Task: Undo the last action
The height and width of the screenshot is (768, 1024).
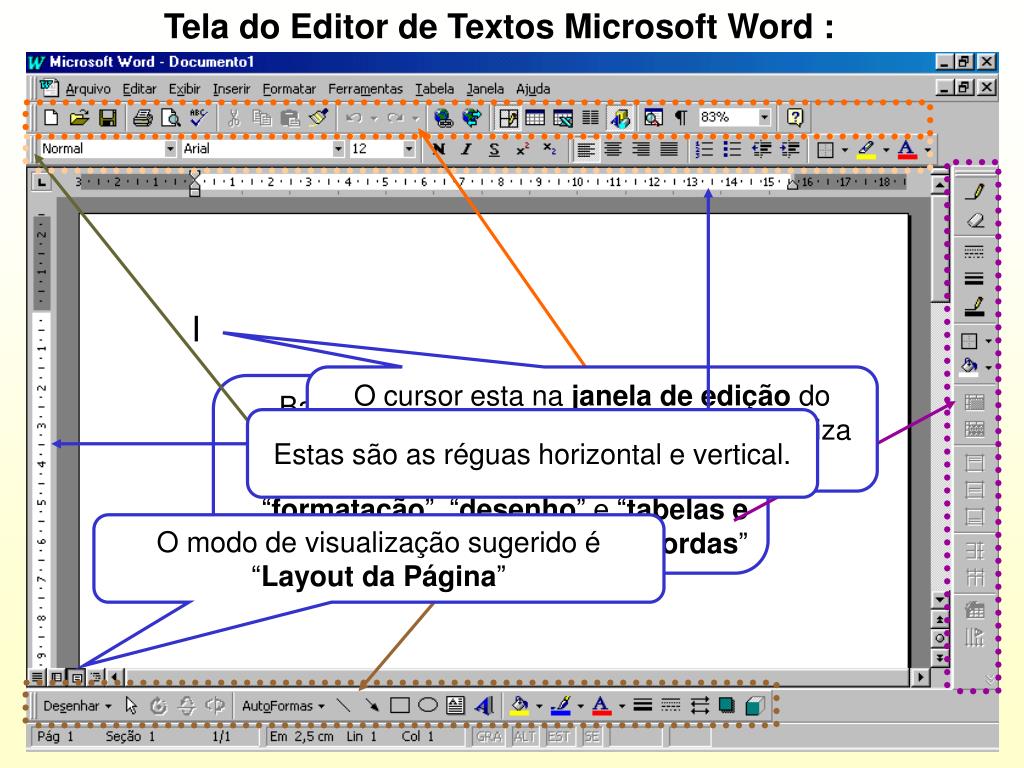Action: tap(354, 118)
